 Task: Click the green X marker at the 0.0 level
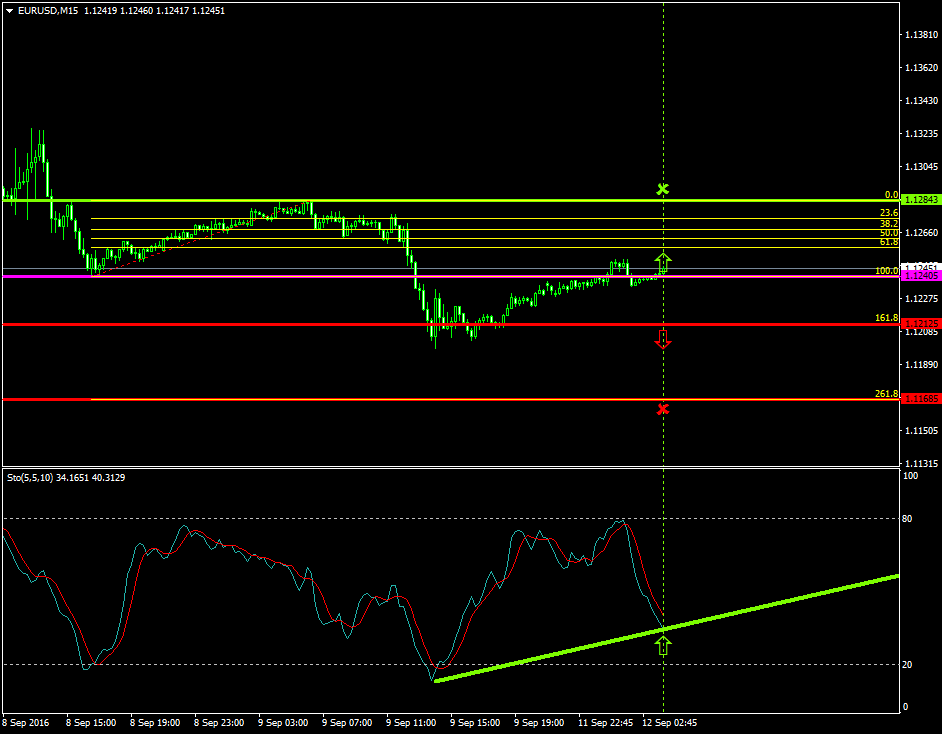[663, 188]
